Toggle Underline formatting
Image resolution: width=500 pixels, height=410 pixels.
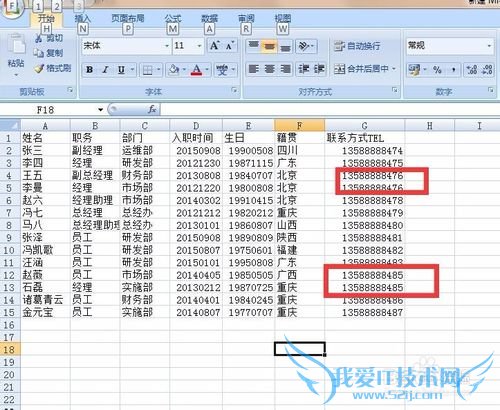point(121,70)
